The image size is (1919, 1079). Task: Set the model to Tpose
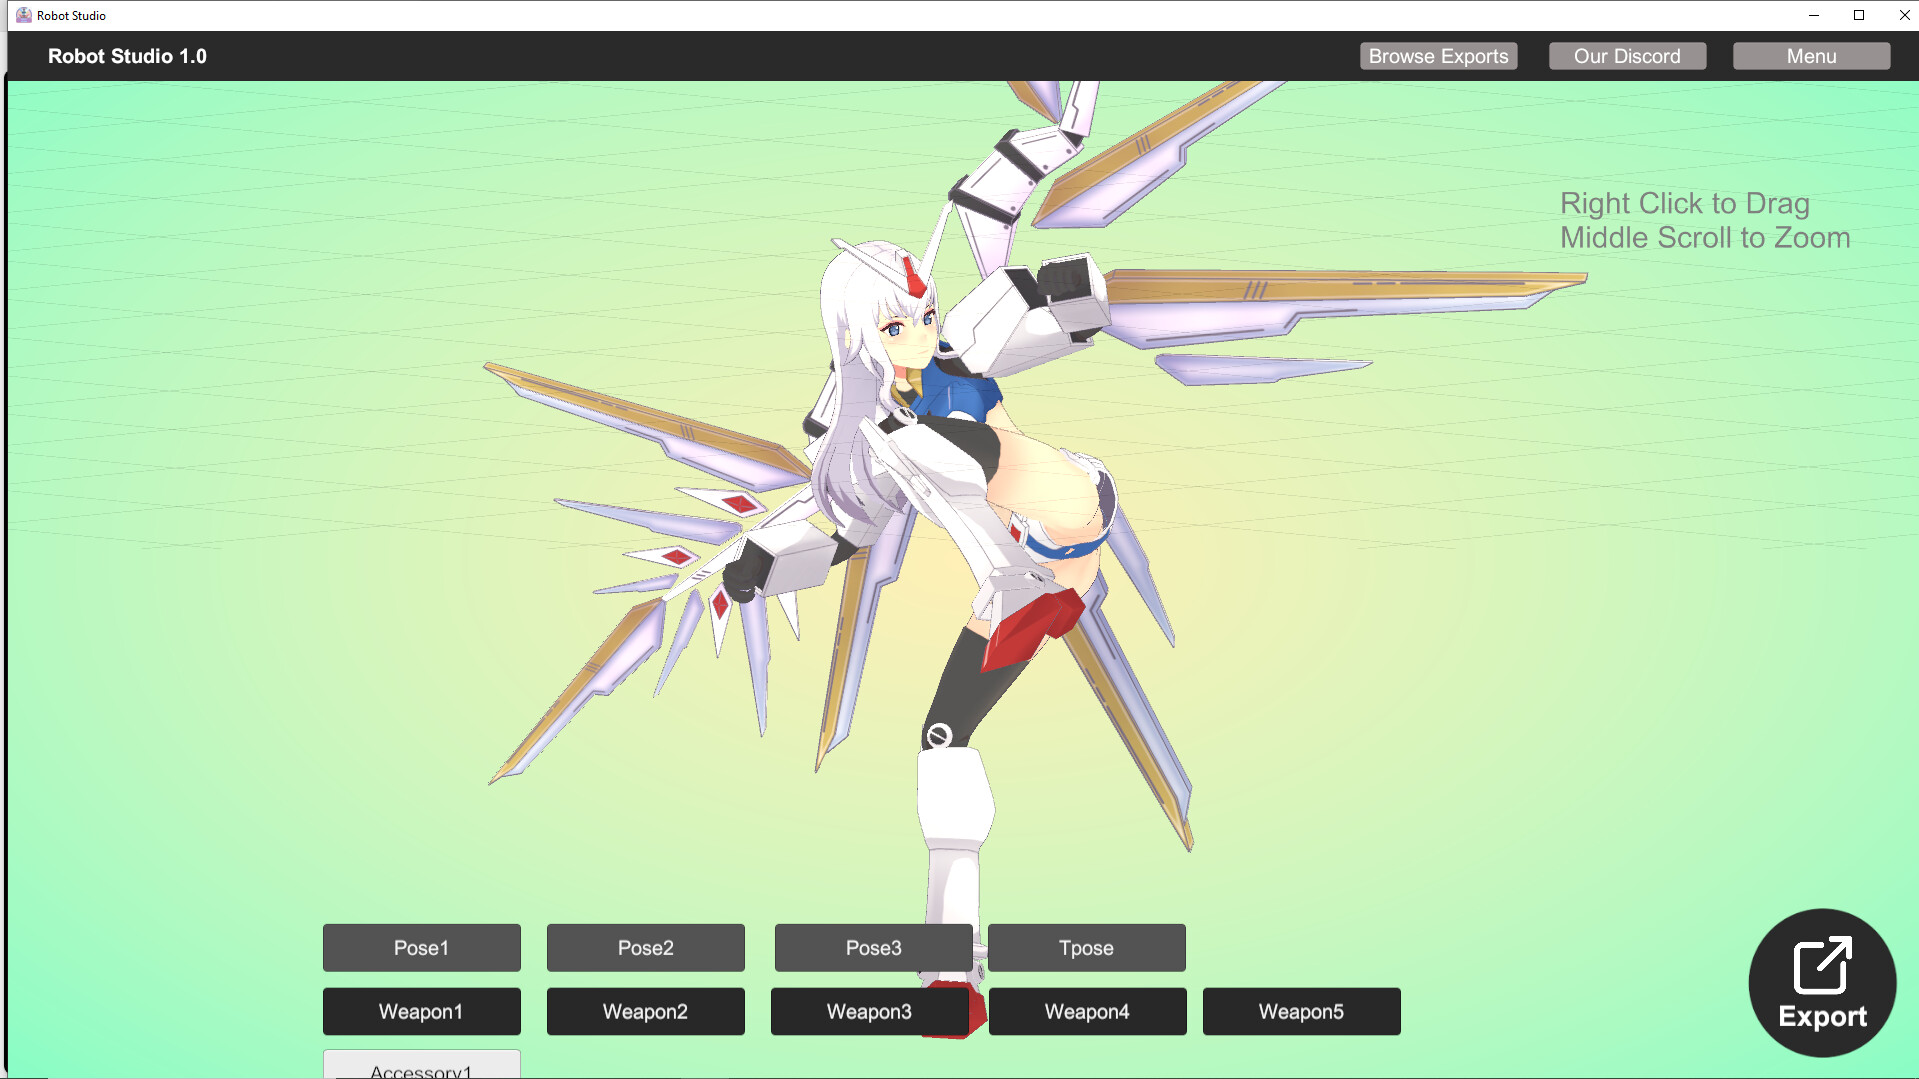[1086, 947]
